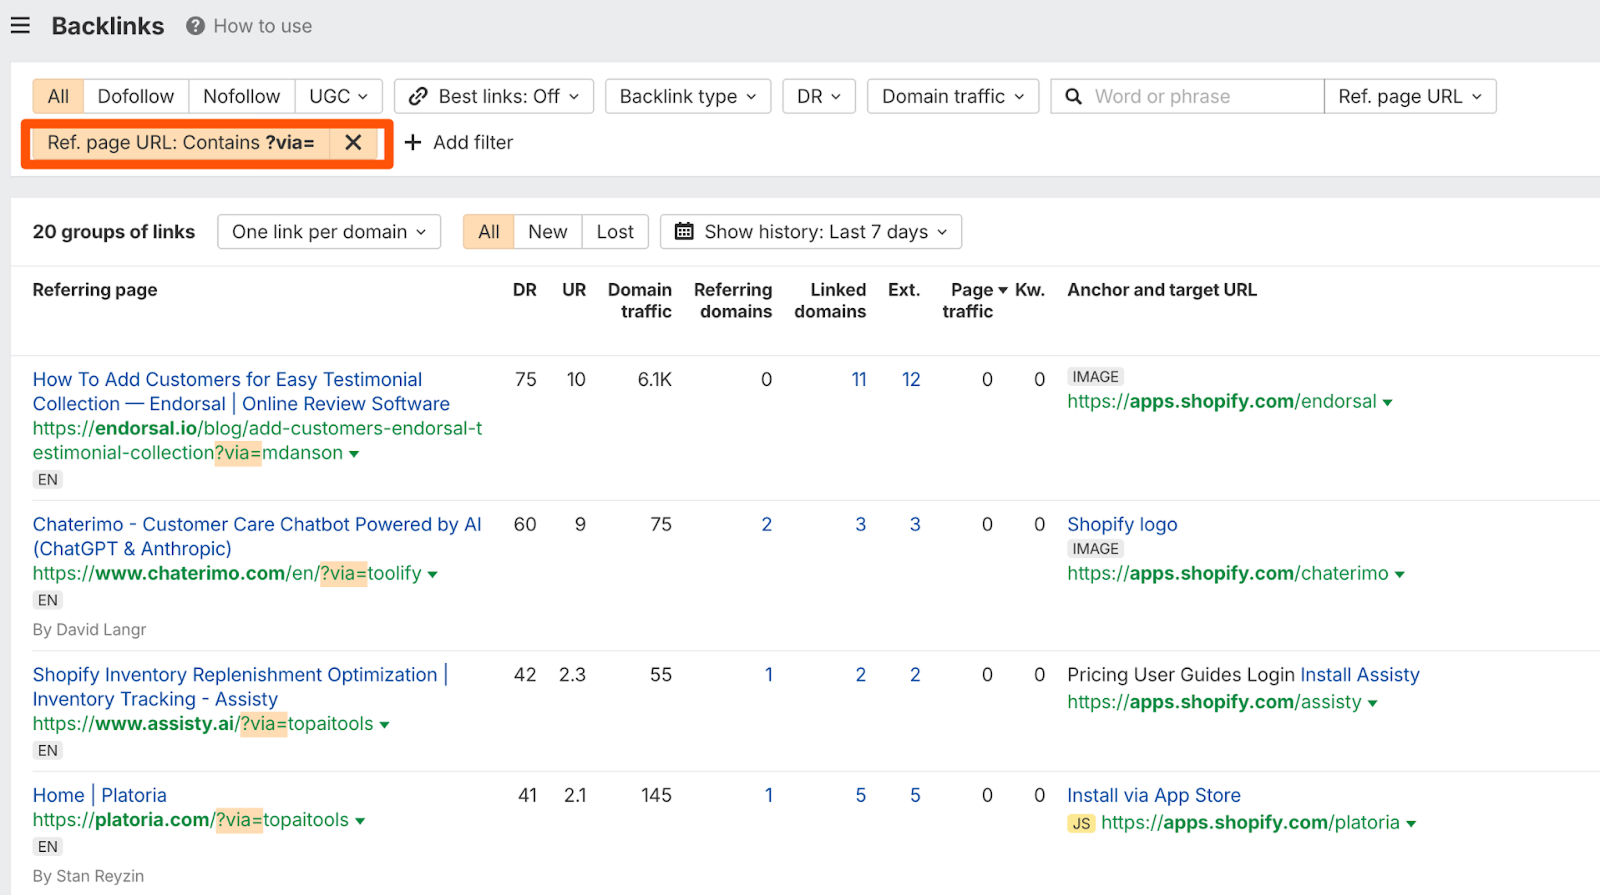
Task: Open One link per domain dropdown
Action: [x=329, y=232]
